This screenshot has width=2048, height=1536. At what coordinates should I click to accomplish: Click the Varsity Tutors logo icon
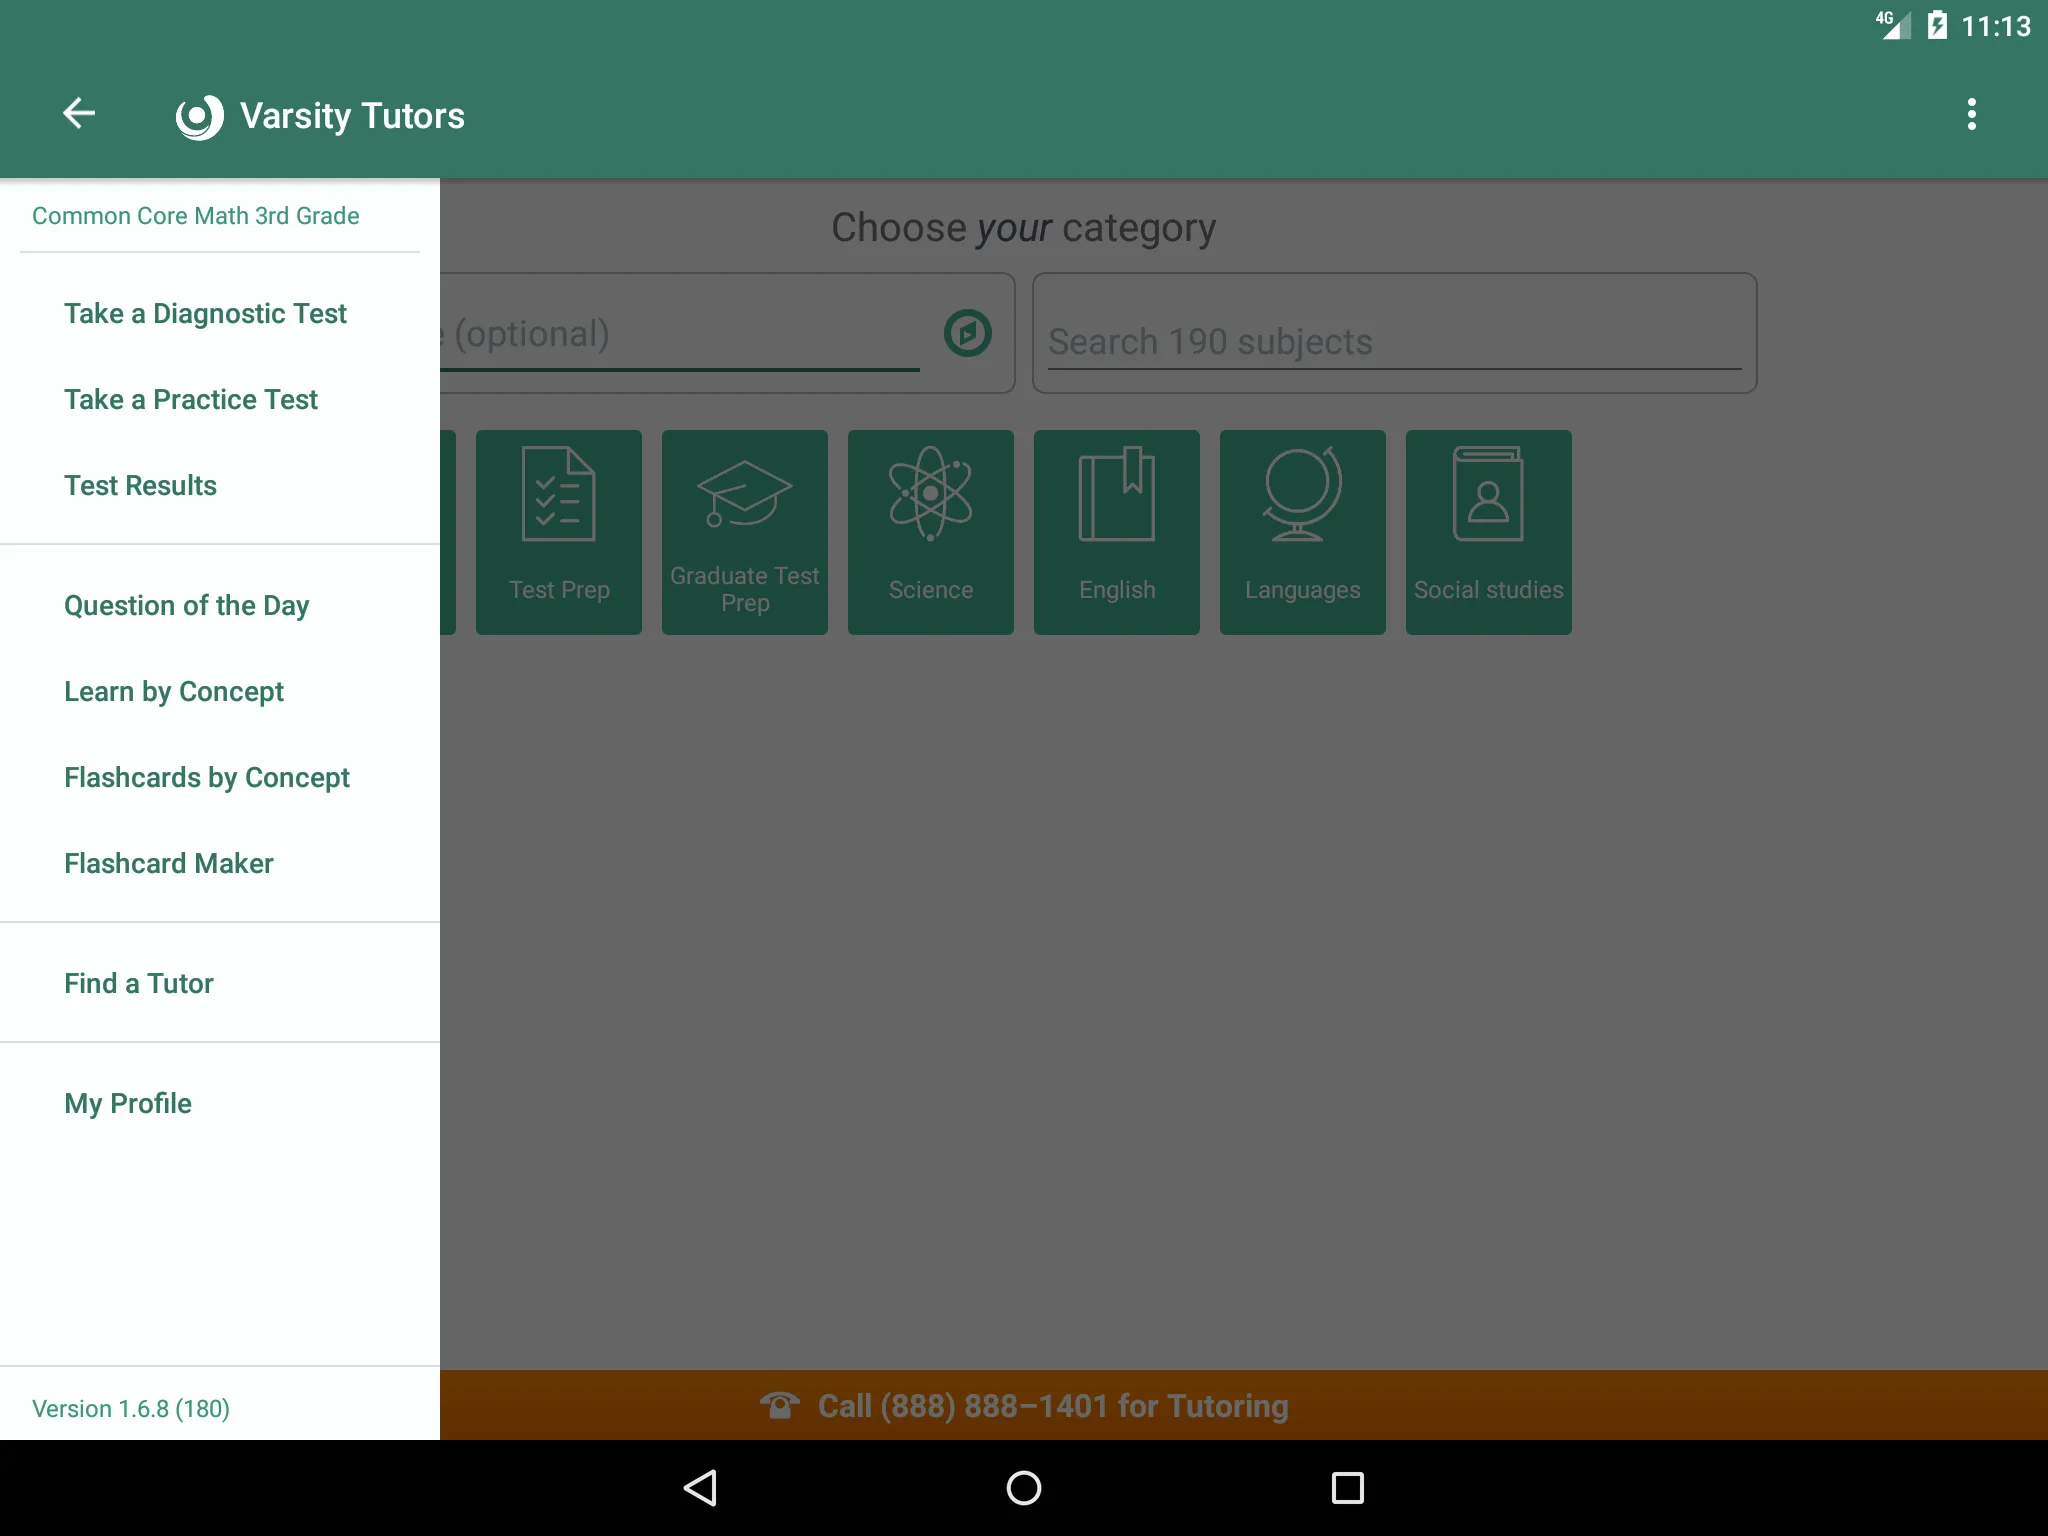197,115
